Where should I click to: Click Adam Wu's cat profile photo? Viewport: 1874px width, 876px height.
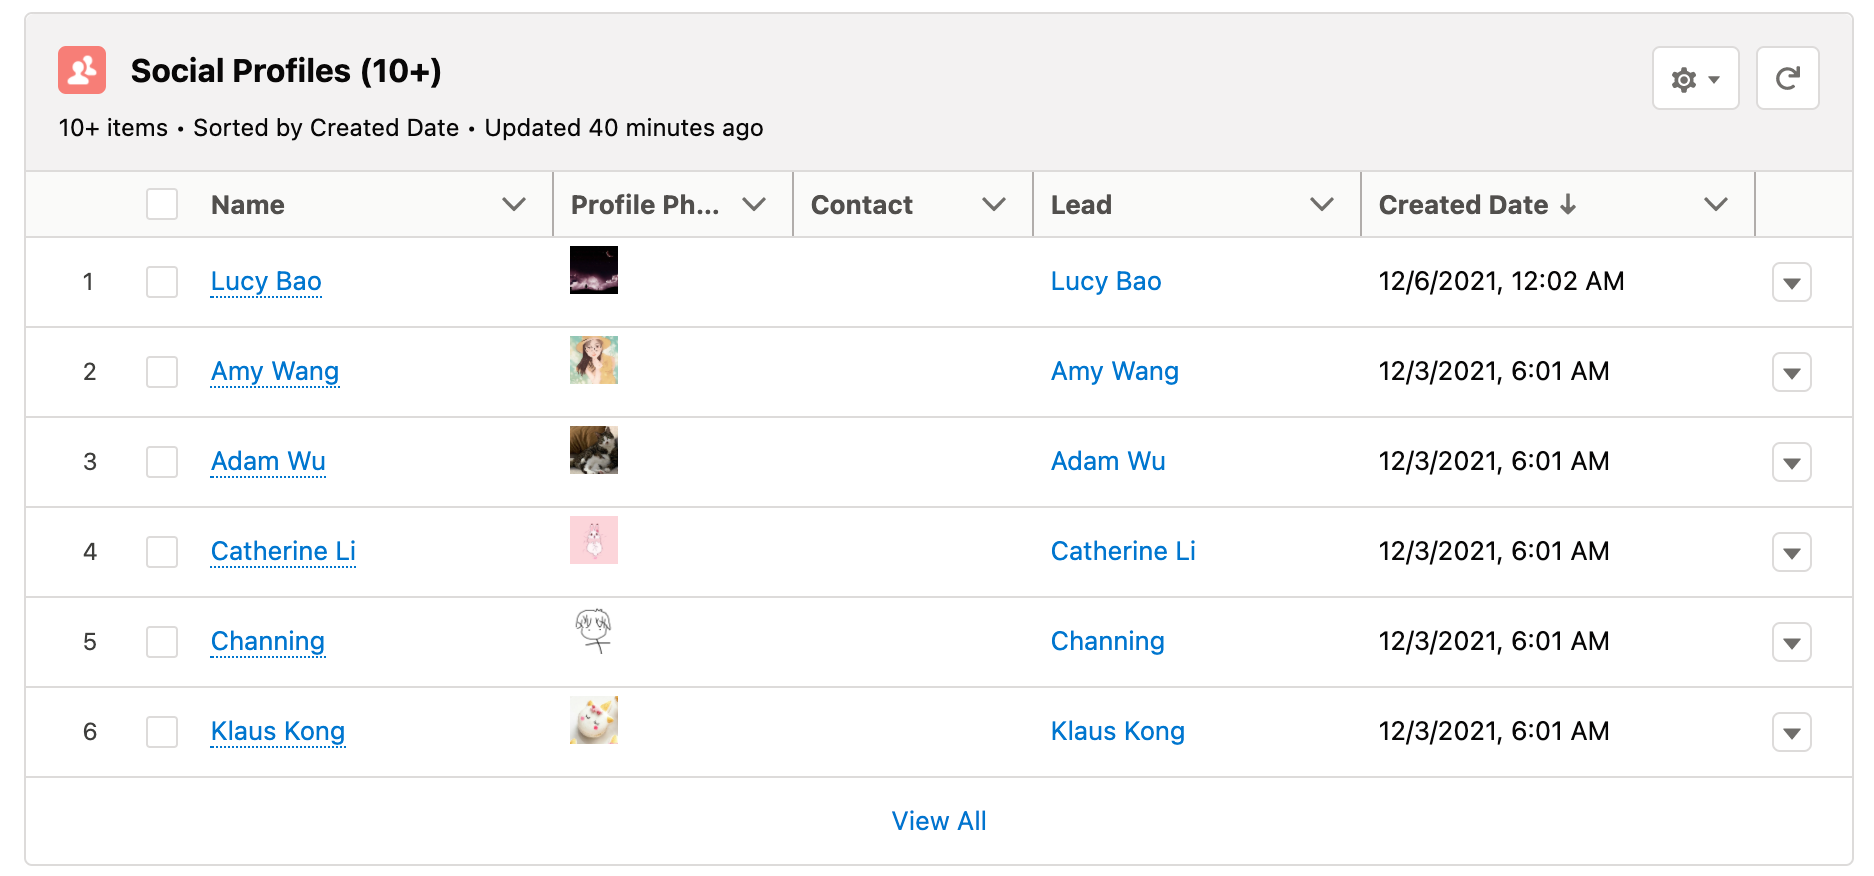point(594,450)
